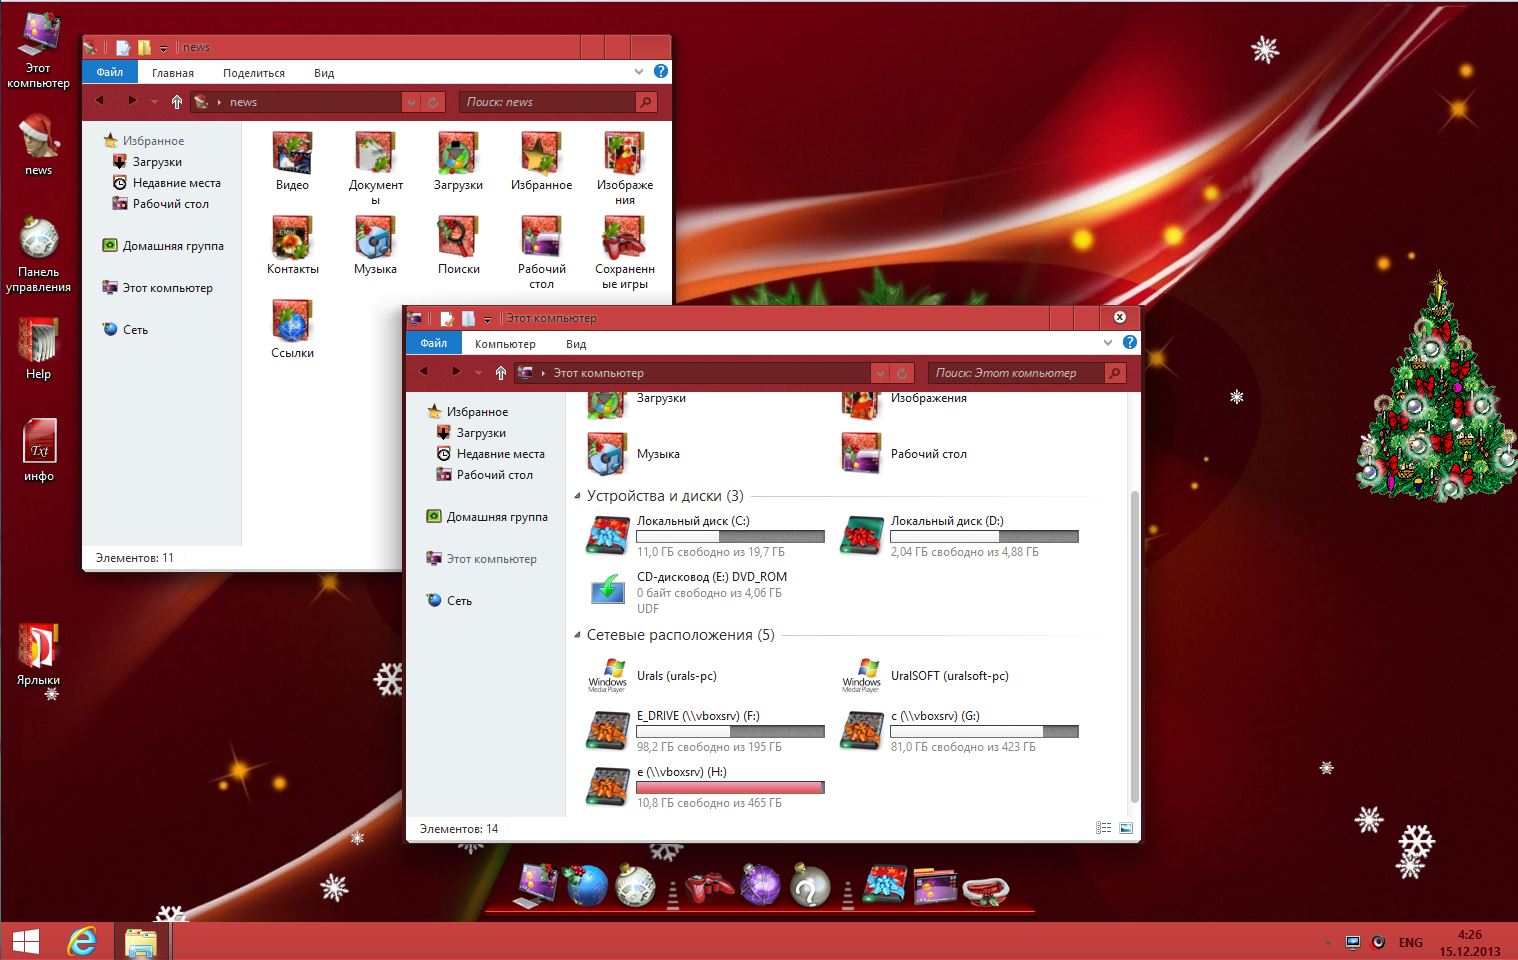Open the Windows Start button
The width and height of the screenshot is (1518, 960).
tap(26, 941)
